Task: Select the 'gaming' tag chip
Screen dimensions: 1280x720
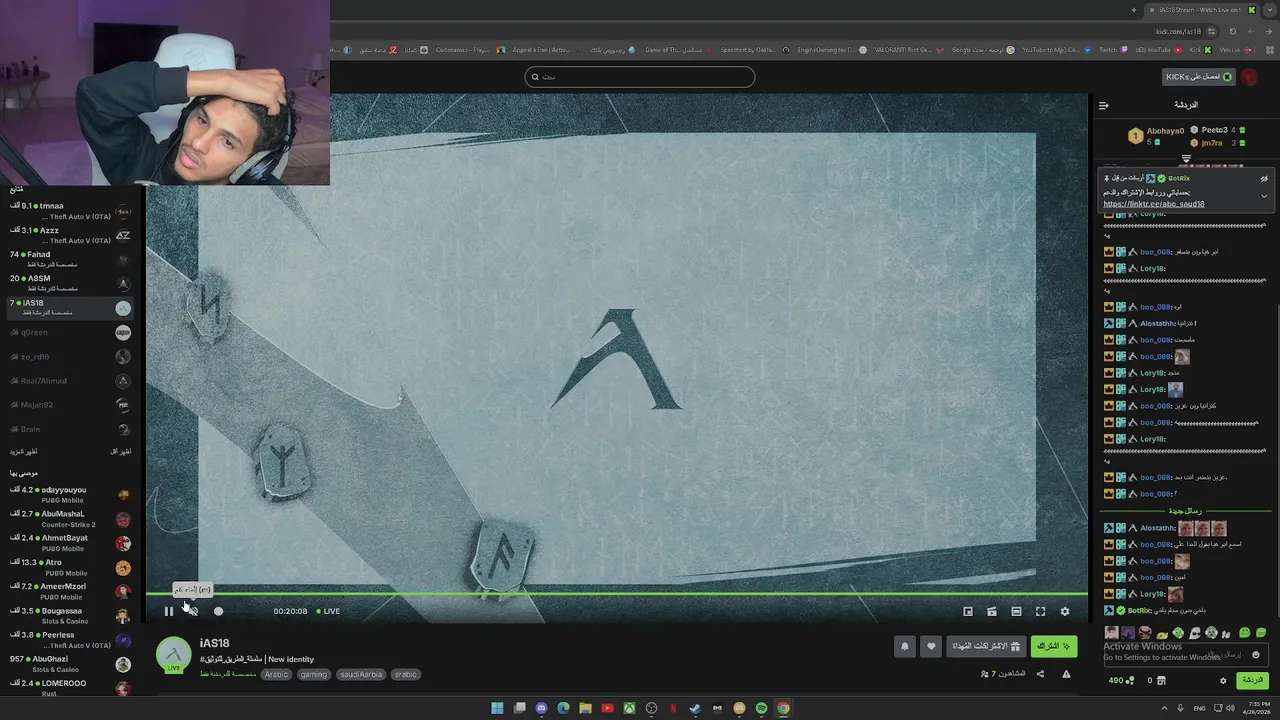Action: click(x=314, y=674)
